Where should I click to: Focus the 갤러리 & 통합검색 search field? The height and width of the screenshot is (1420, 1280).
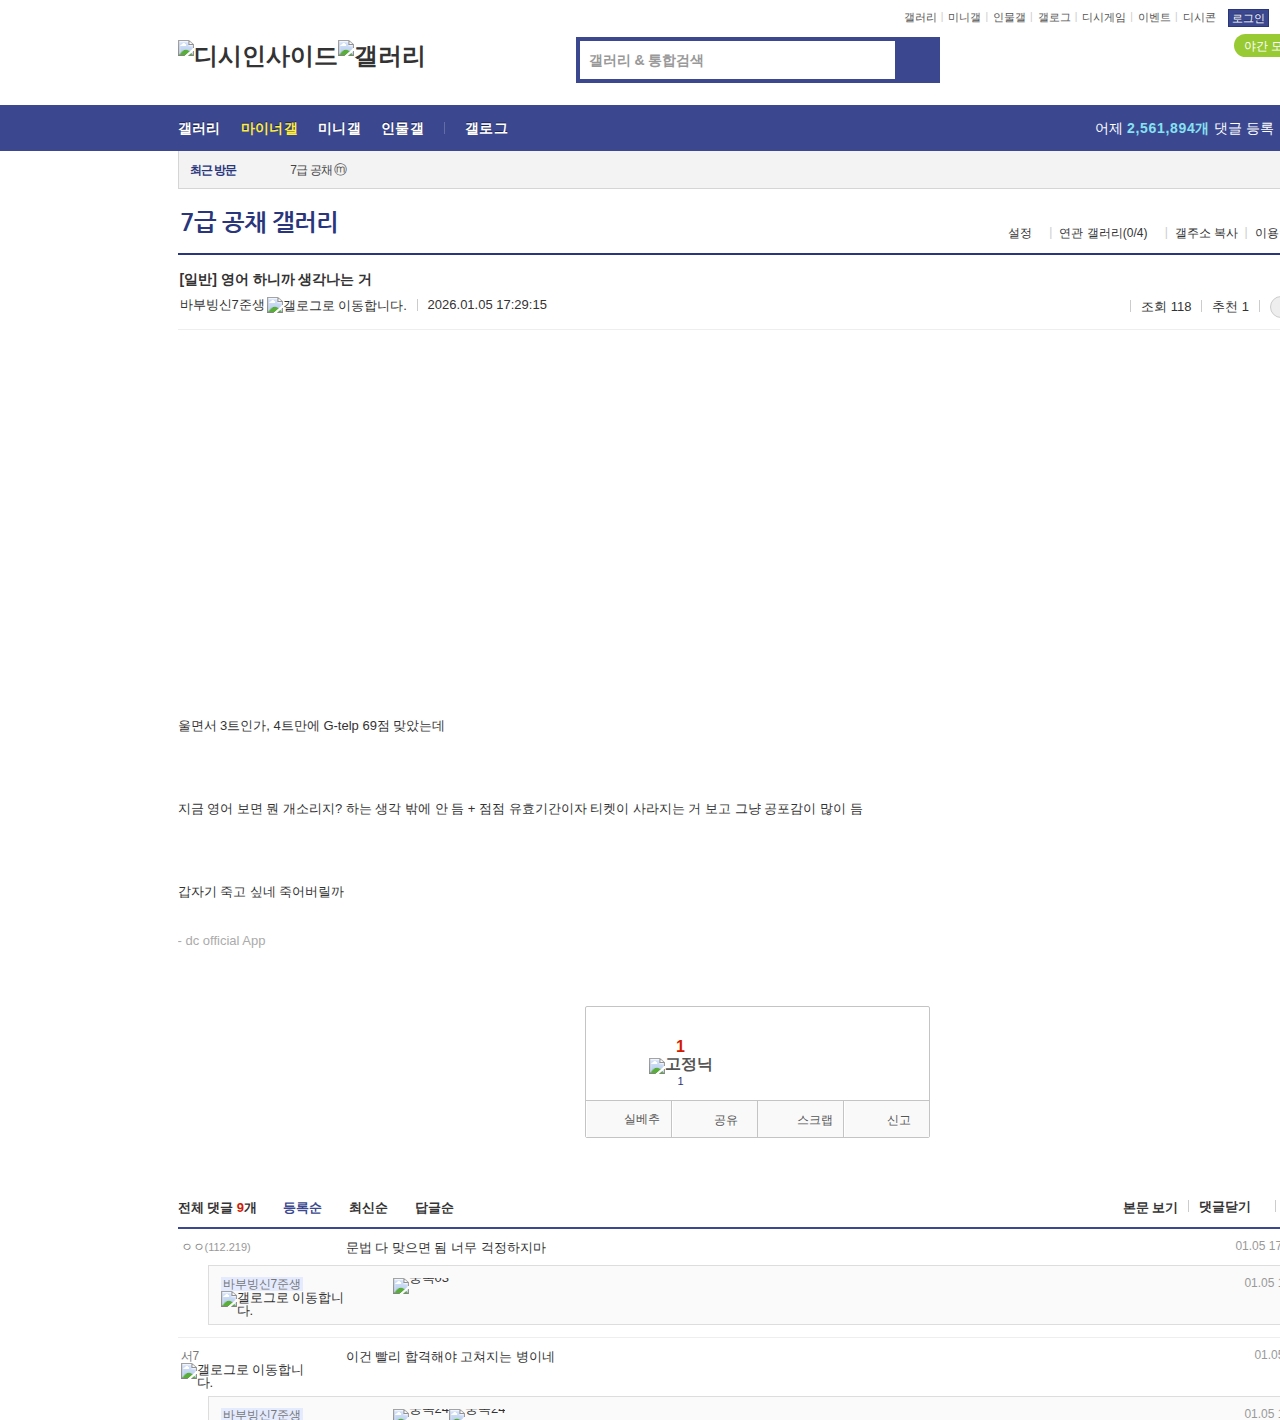738,60
